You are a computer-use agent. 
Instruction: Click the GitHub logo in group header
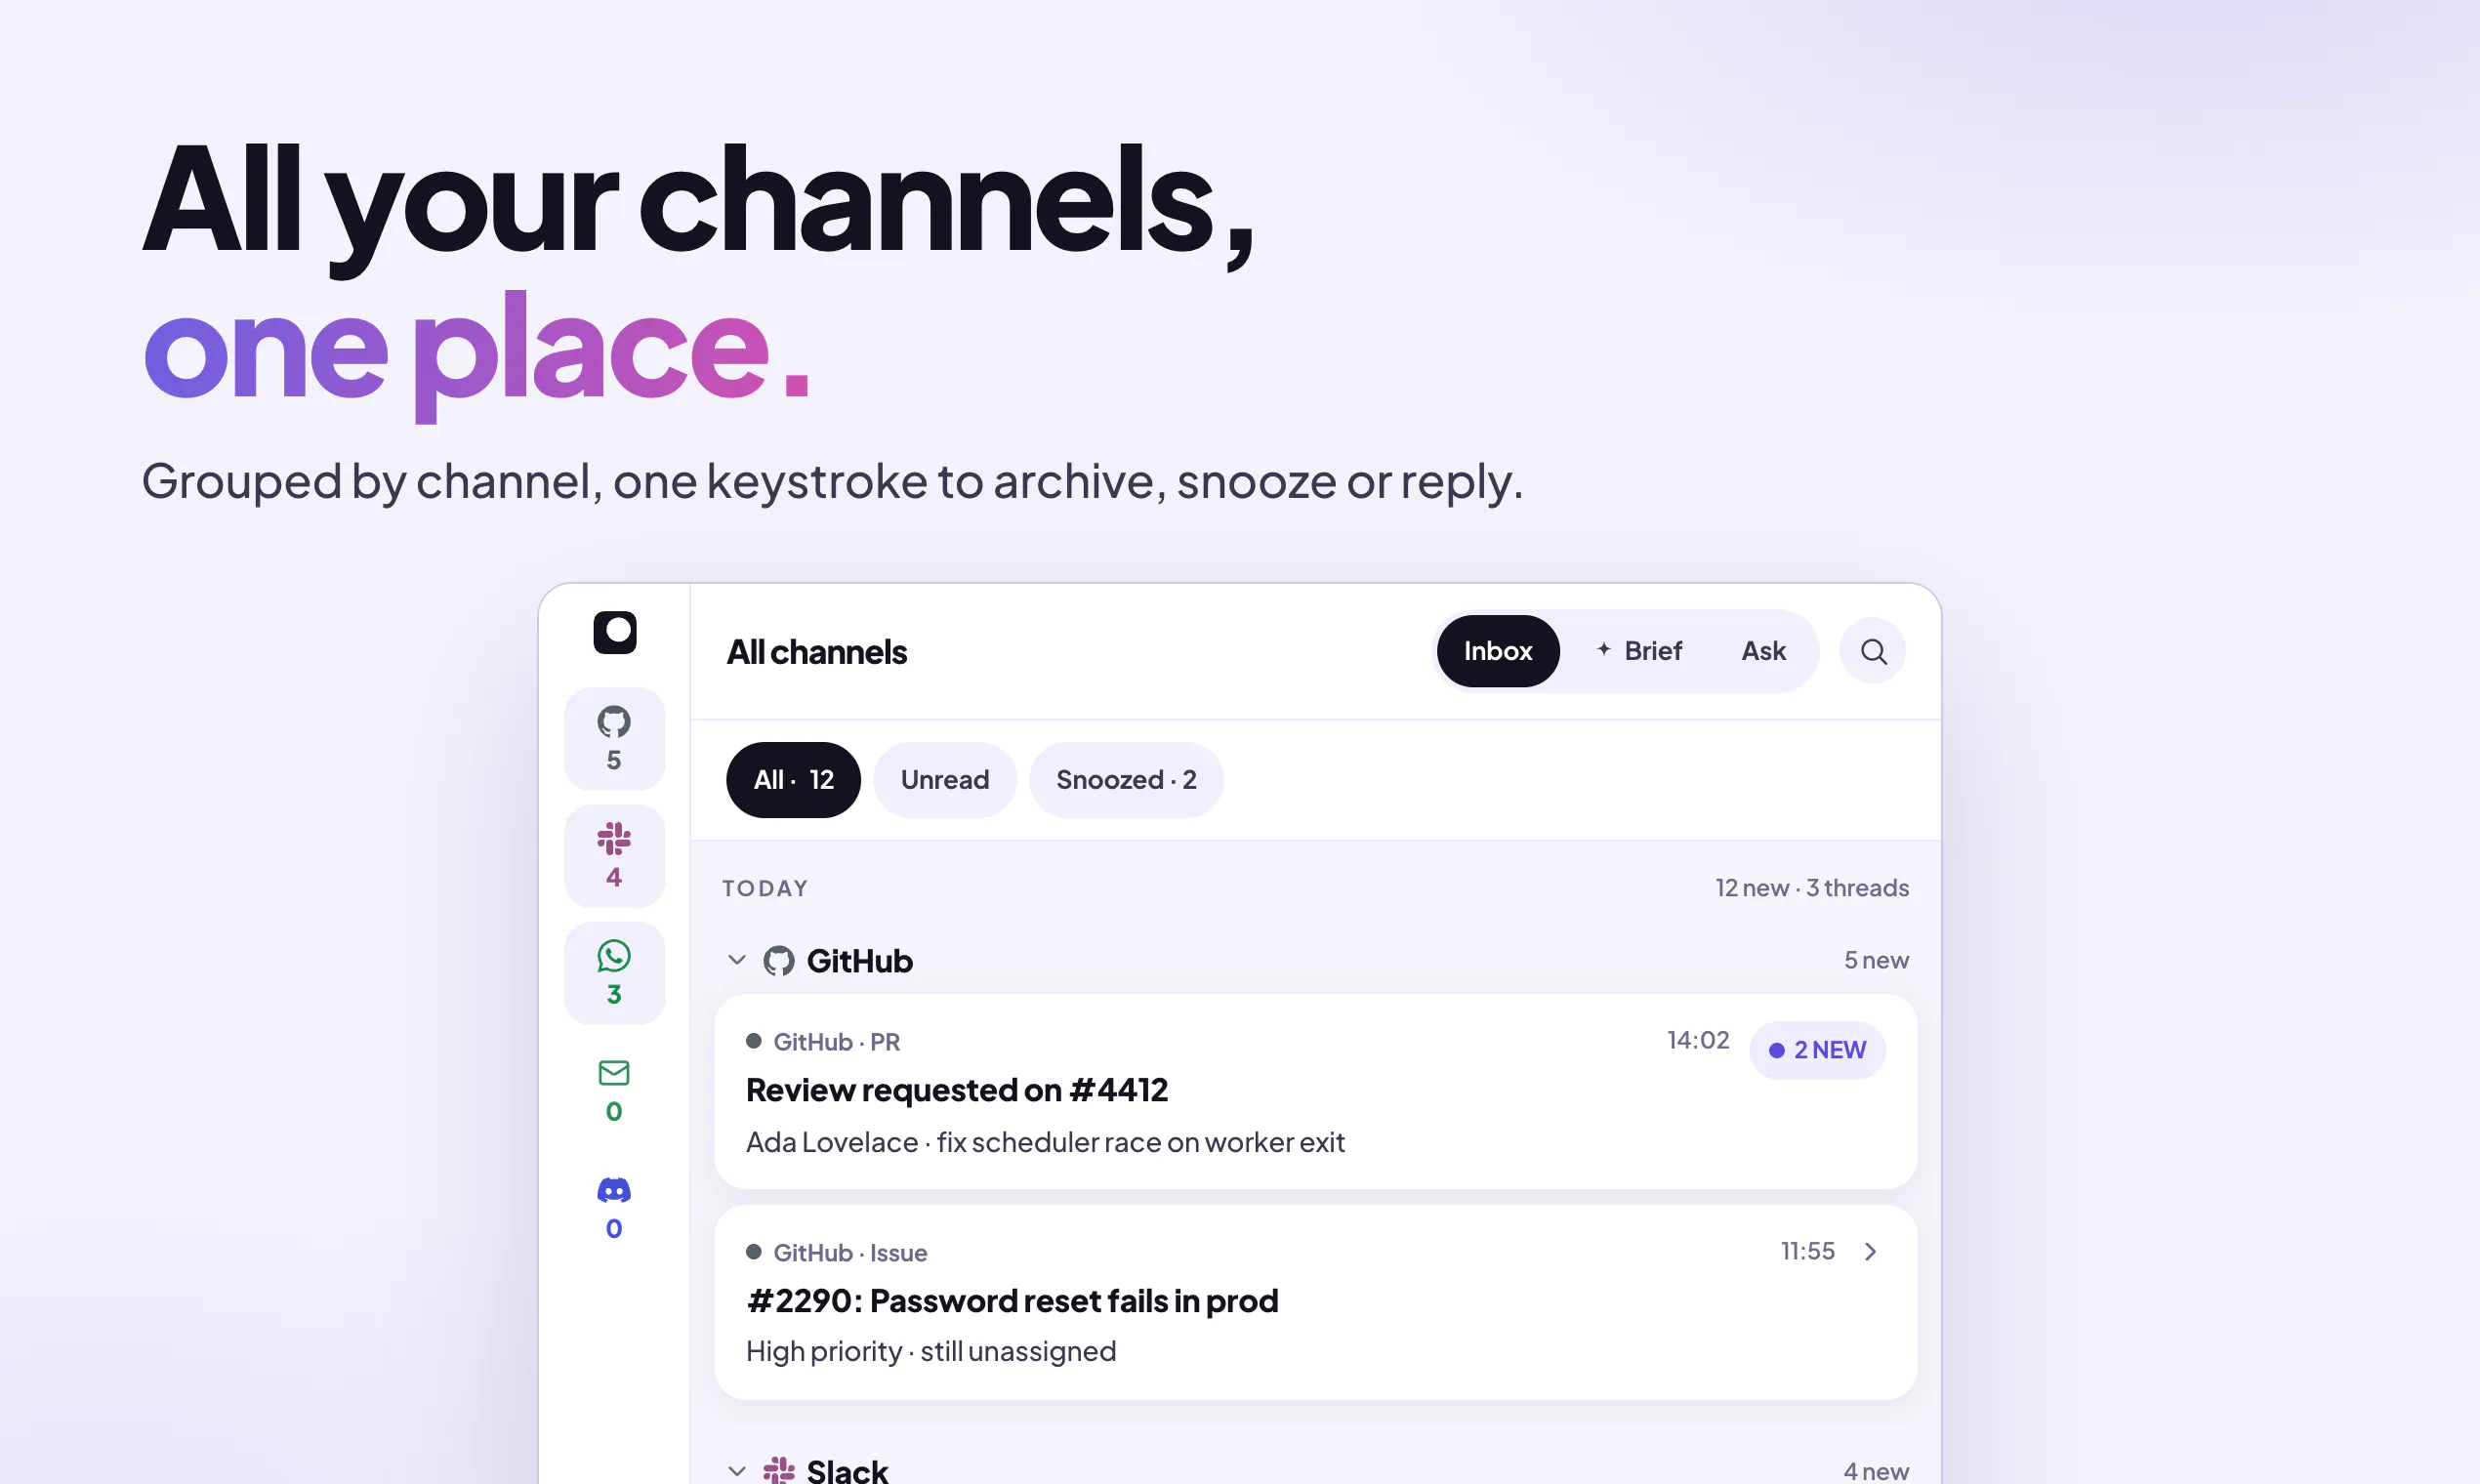(779, 961)
